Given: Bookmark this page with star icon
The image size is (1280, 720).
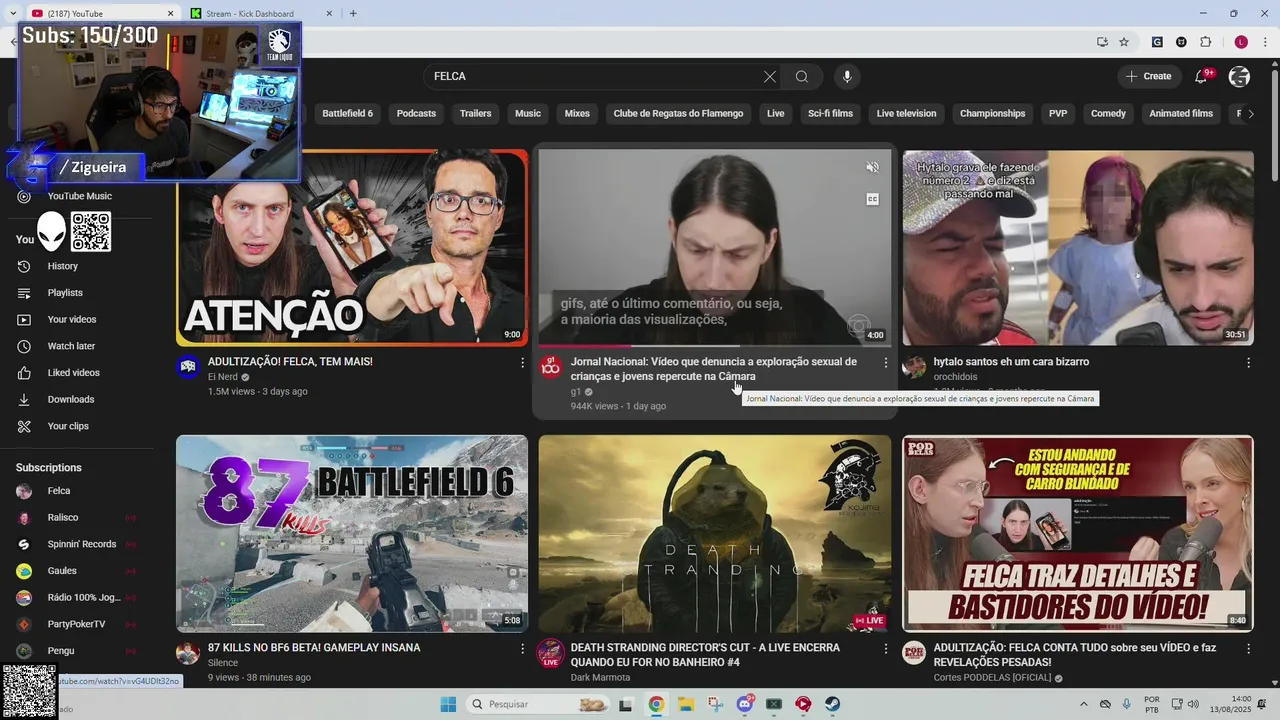Looking at the screenshot, I should (1124, 42).
